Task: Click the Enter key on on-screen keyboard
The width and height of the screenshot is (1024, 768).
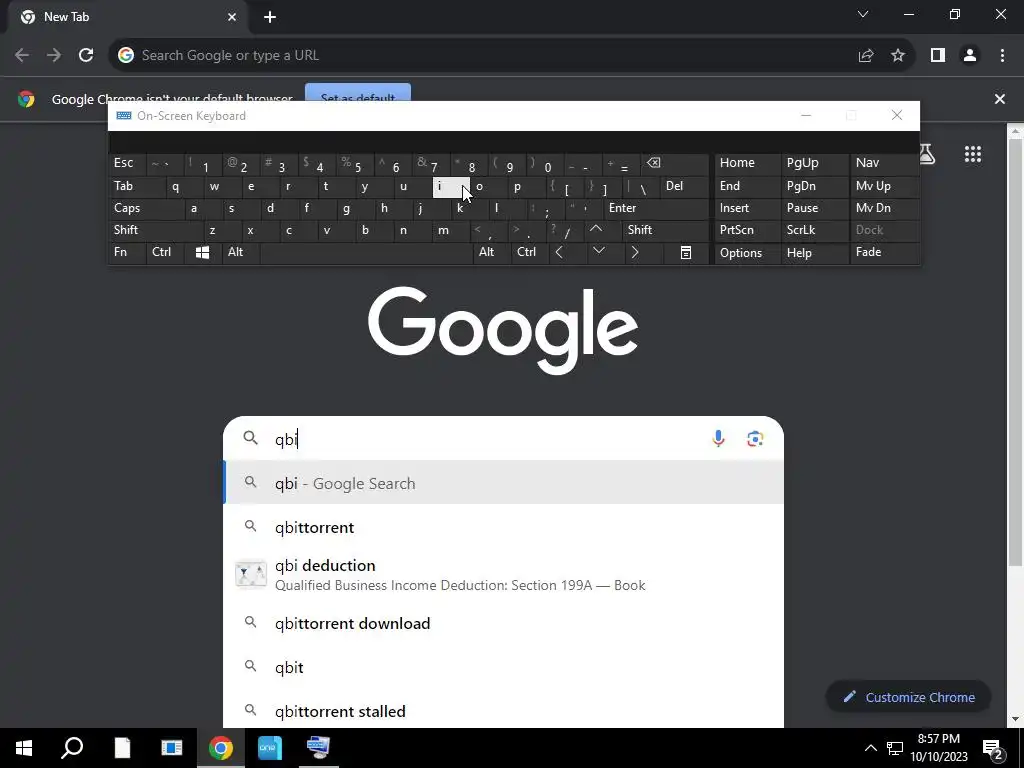Action: pos(656,208)
